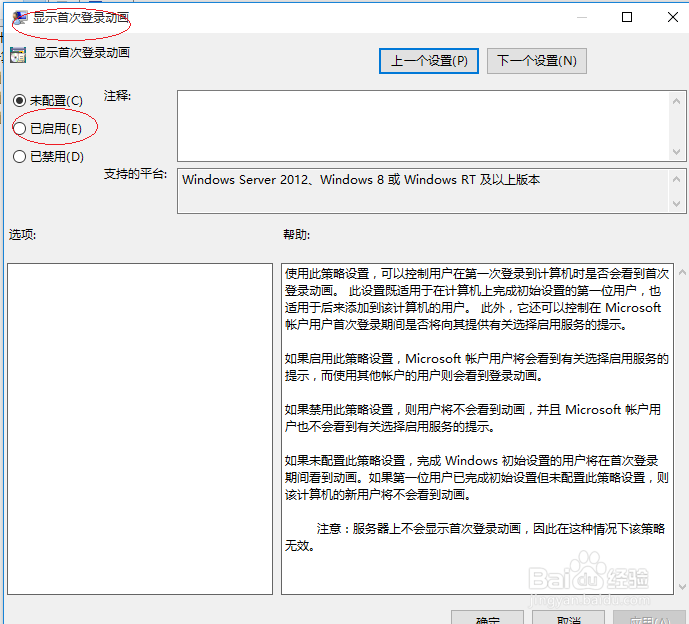689x624 pixels.
Task: Click the empty 选项 options panel
Action: [140, 429]
